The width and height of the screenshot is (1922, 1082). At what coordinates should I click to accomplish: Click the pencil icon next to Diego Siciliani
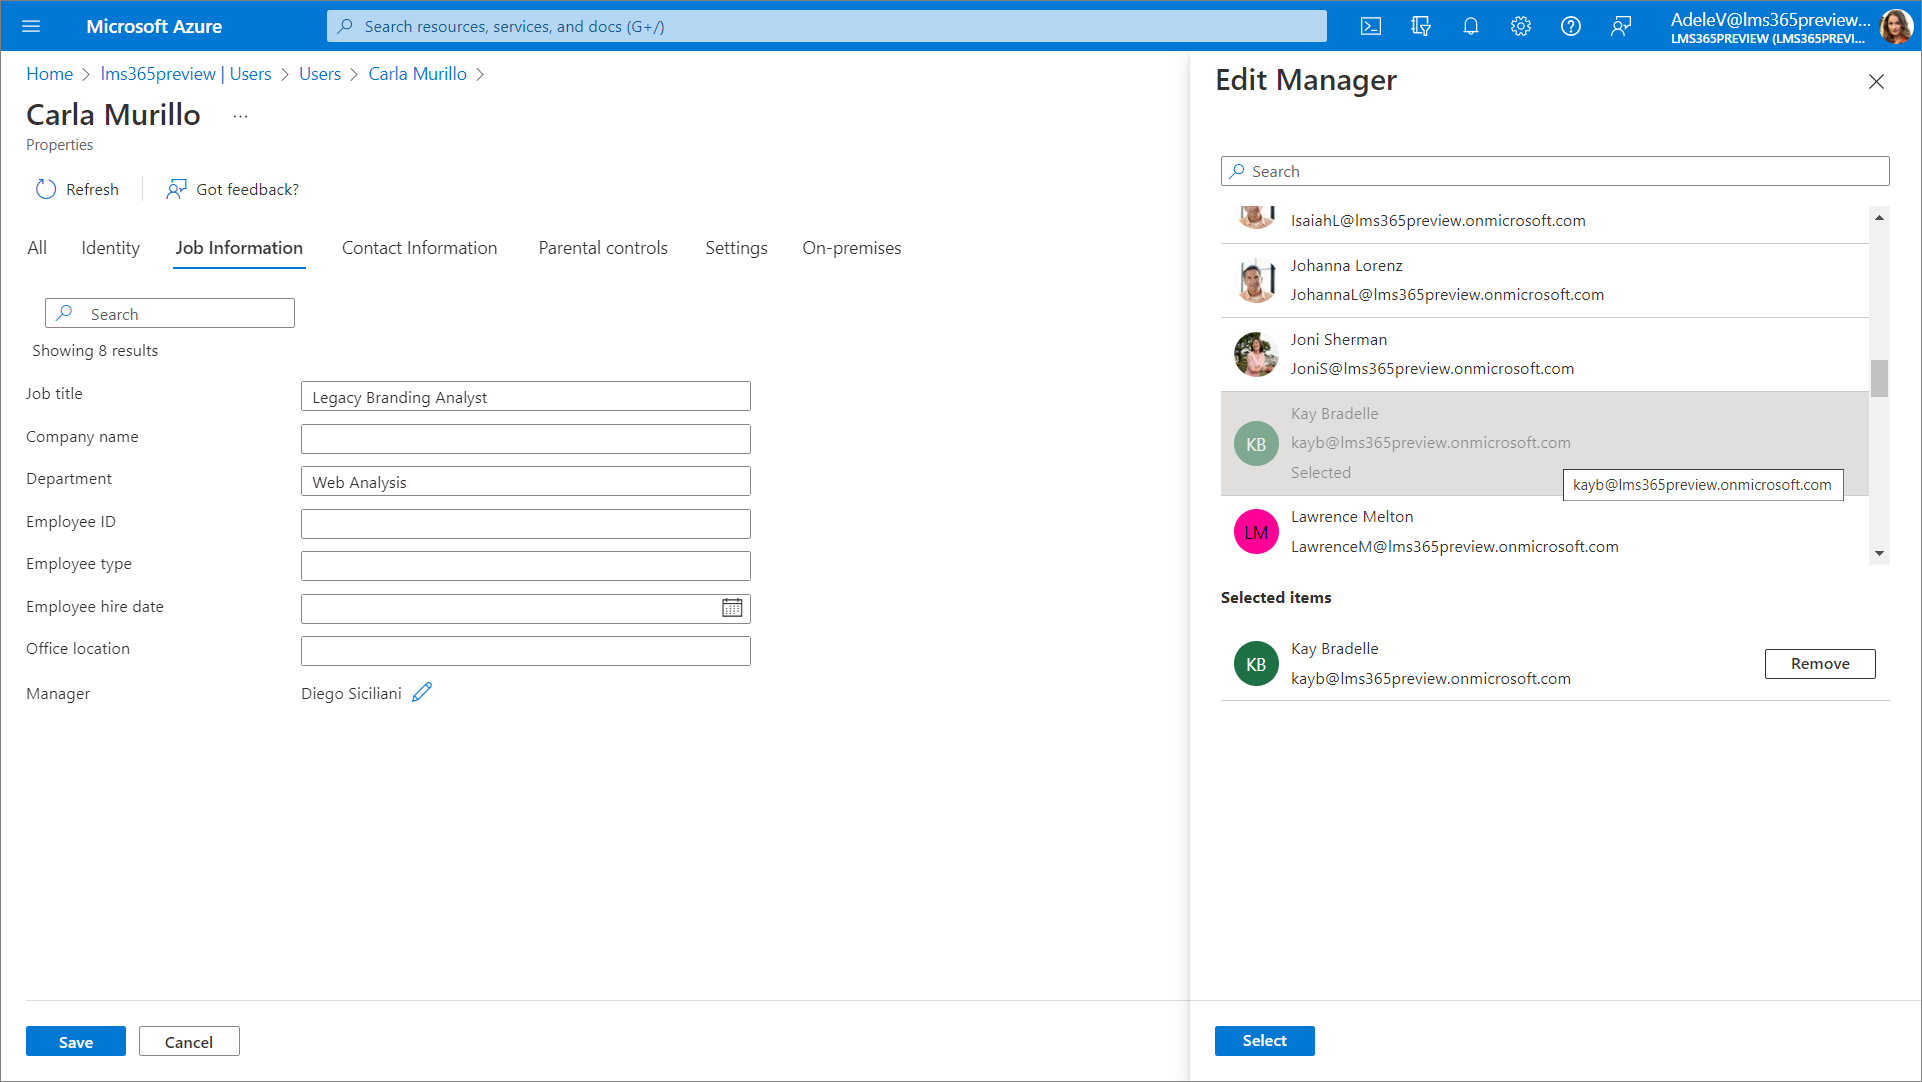422,692
